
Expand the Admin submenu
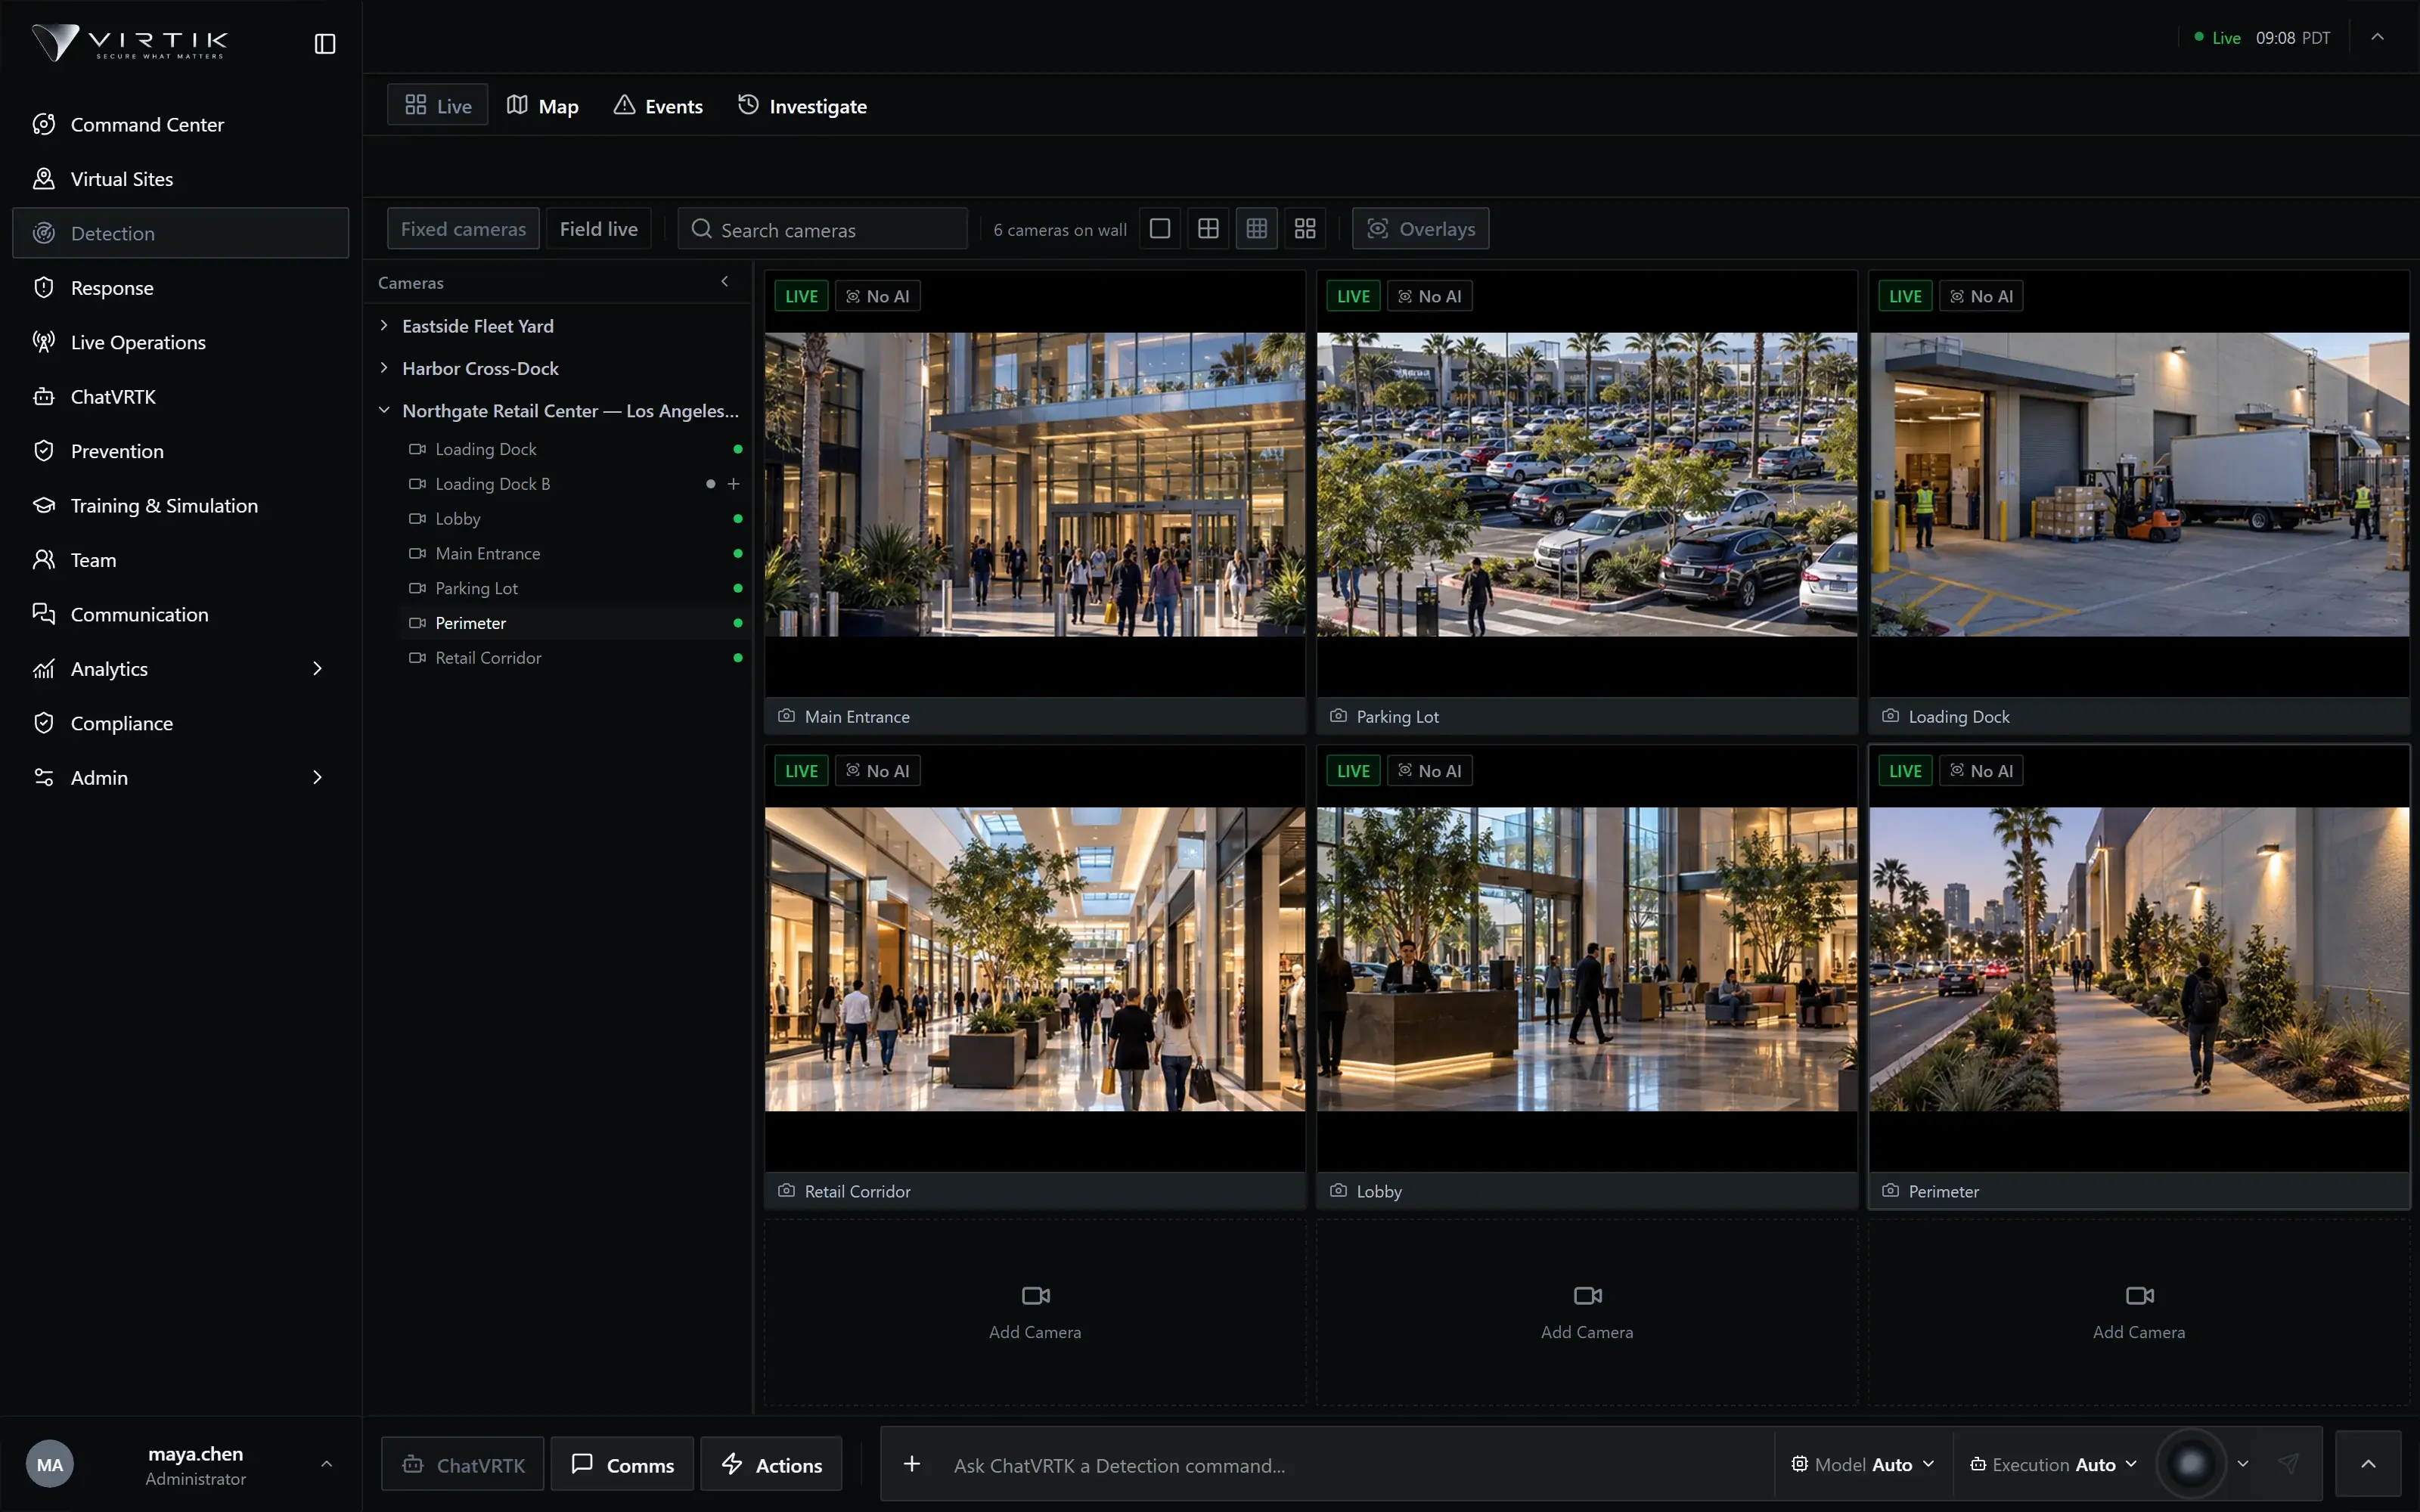317,778
